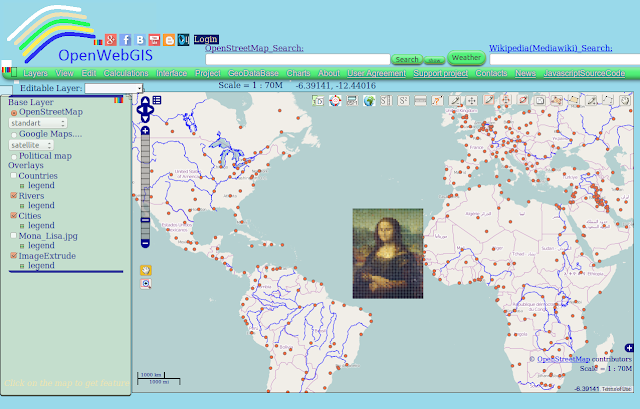Pan the map down with arrow

pos(145,118)
